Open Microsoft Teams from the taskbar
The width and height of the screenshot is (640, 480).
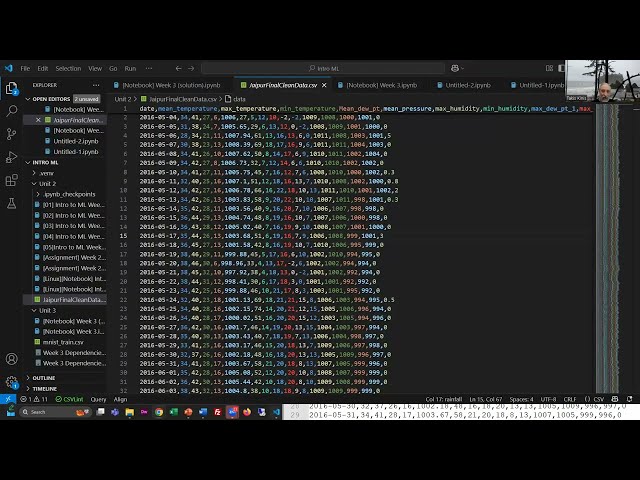(115, 412)
